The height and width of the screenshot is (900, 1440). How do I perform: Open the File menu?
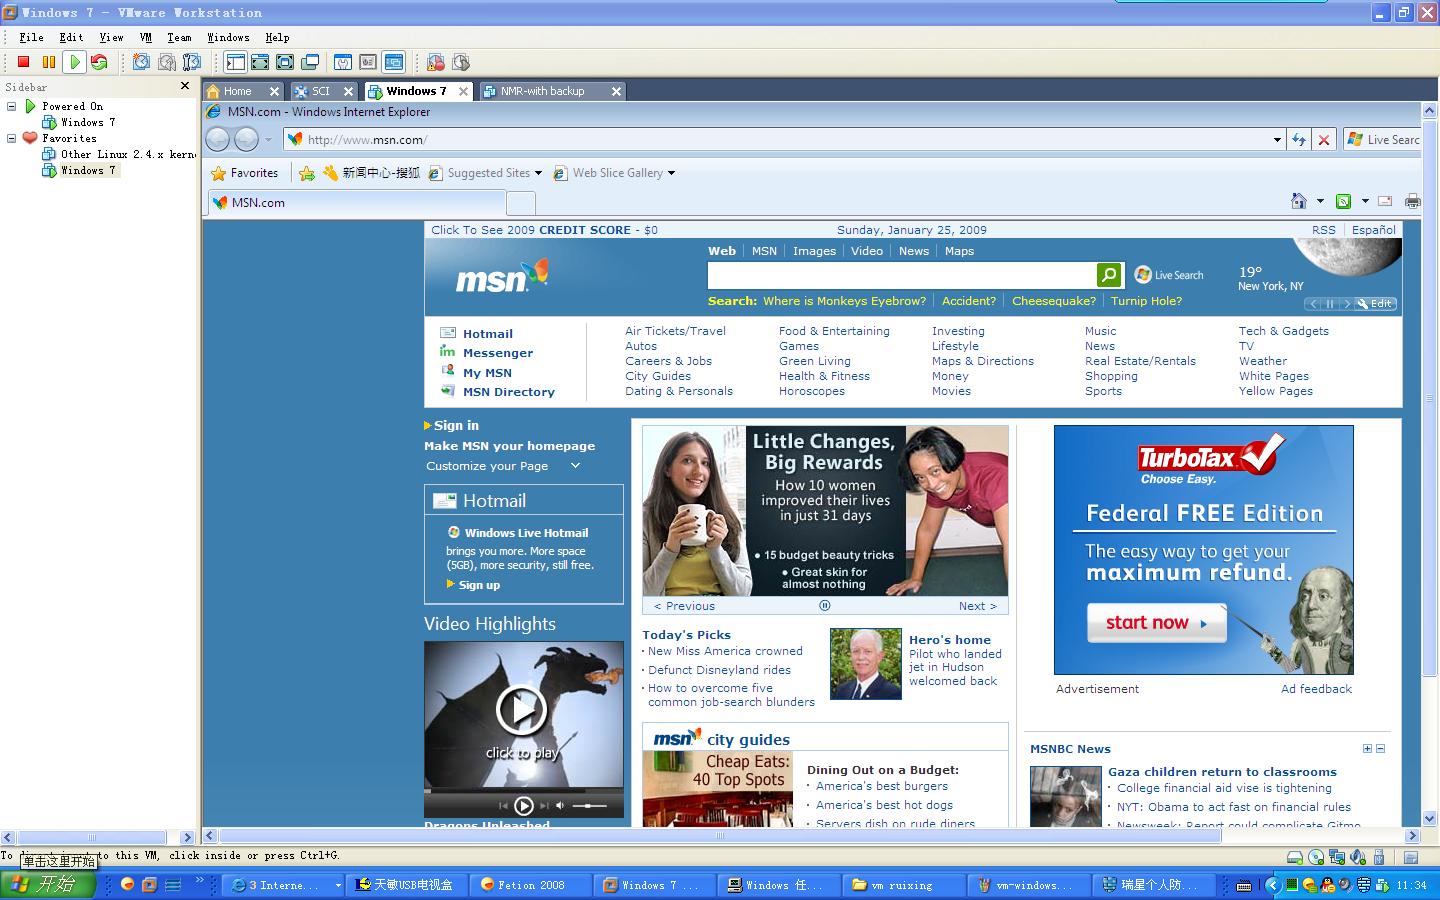tap(32, 37)
